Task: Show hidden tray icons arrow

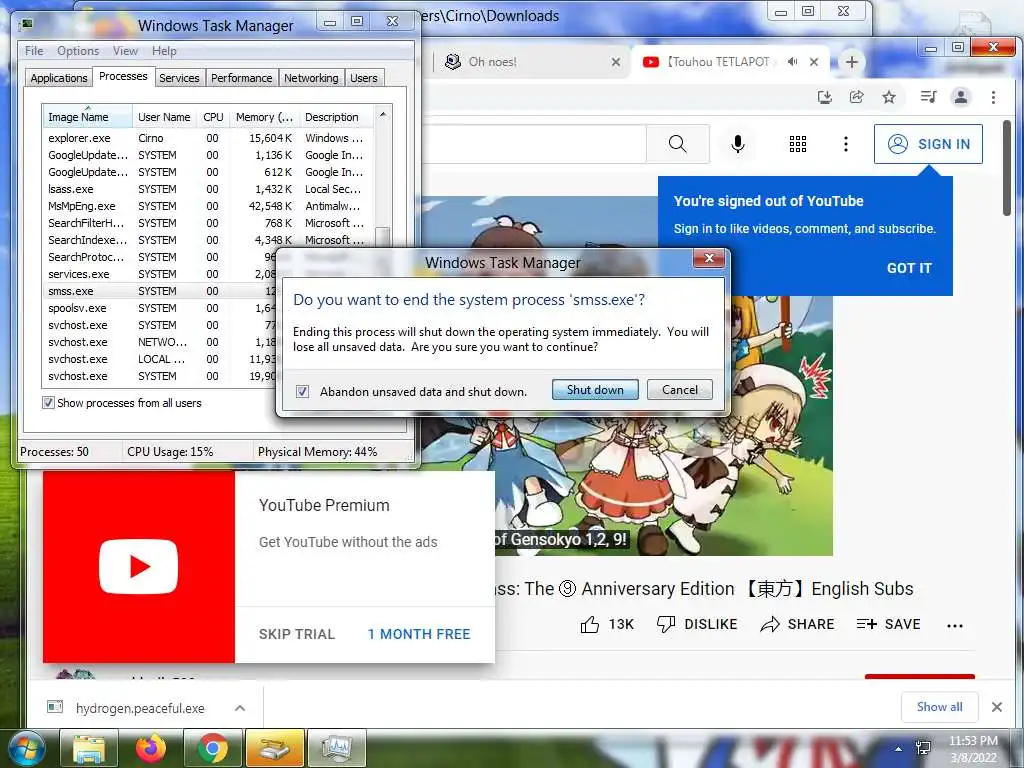Action: coord(899,749)
